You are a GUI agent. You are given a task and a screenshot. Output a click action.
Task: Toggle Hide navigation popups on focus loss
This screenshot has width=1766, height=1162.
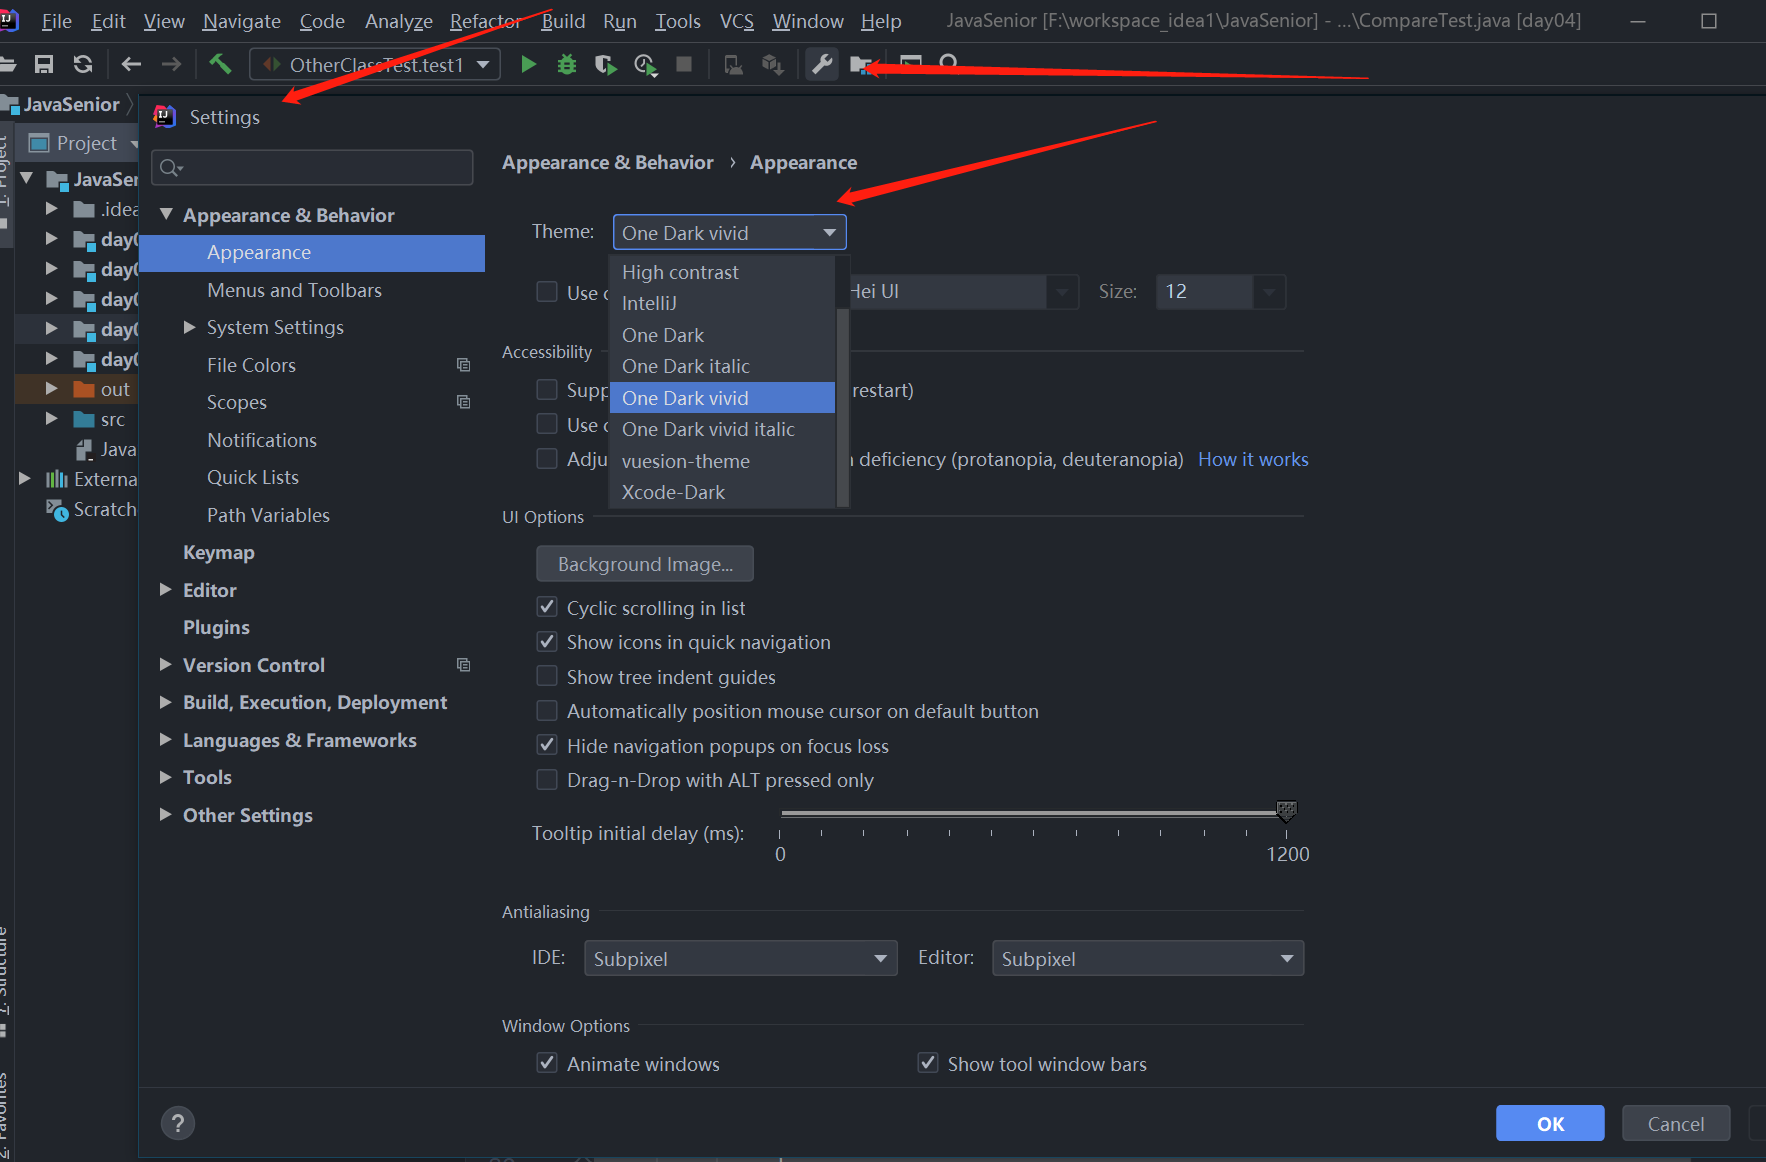click(547, 745)
